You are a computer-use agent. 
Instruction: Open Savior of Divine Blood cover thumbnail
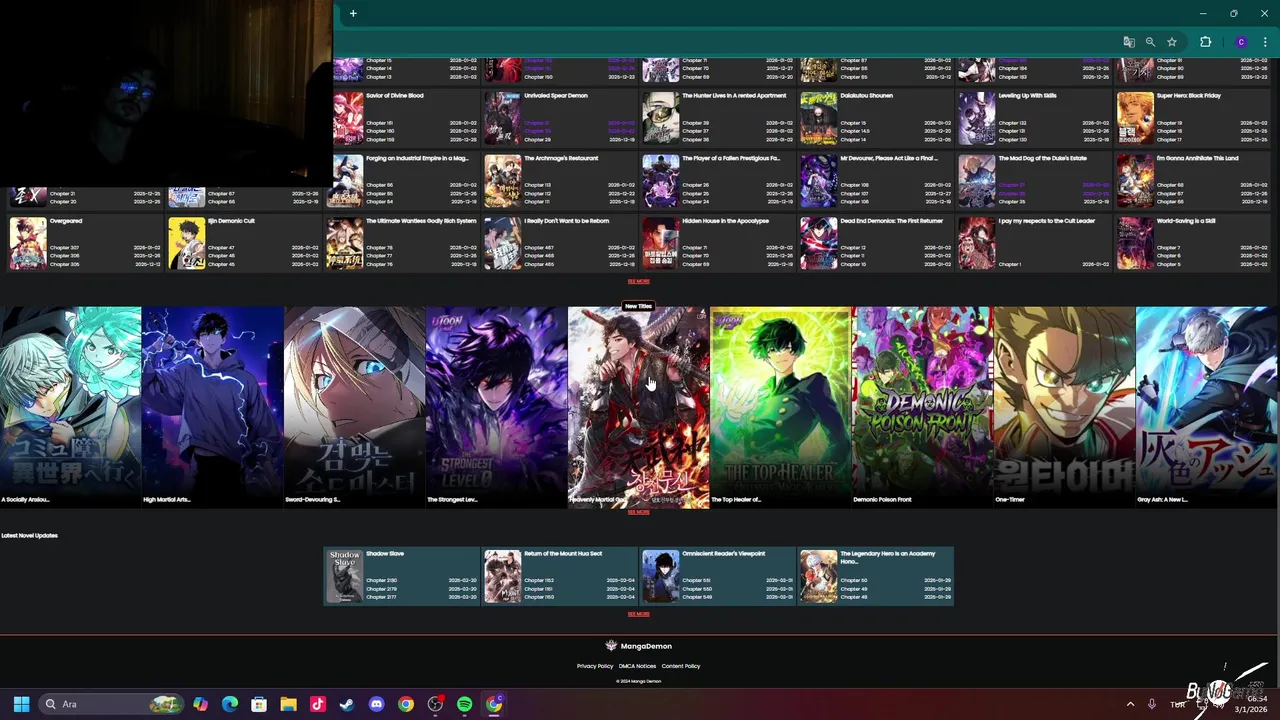(348, 118)
